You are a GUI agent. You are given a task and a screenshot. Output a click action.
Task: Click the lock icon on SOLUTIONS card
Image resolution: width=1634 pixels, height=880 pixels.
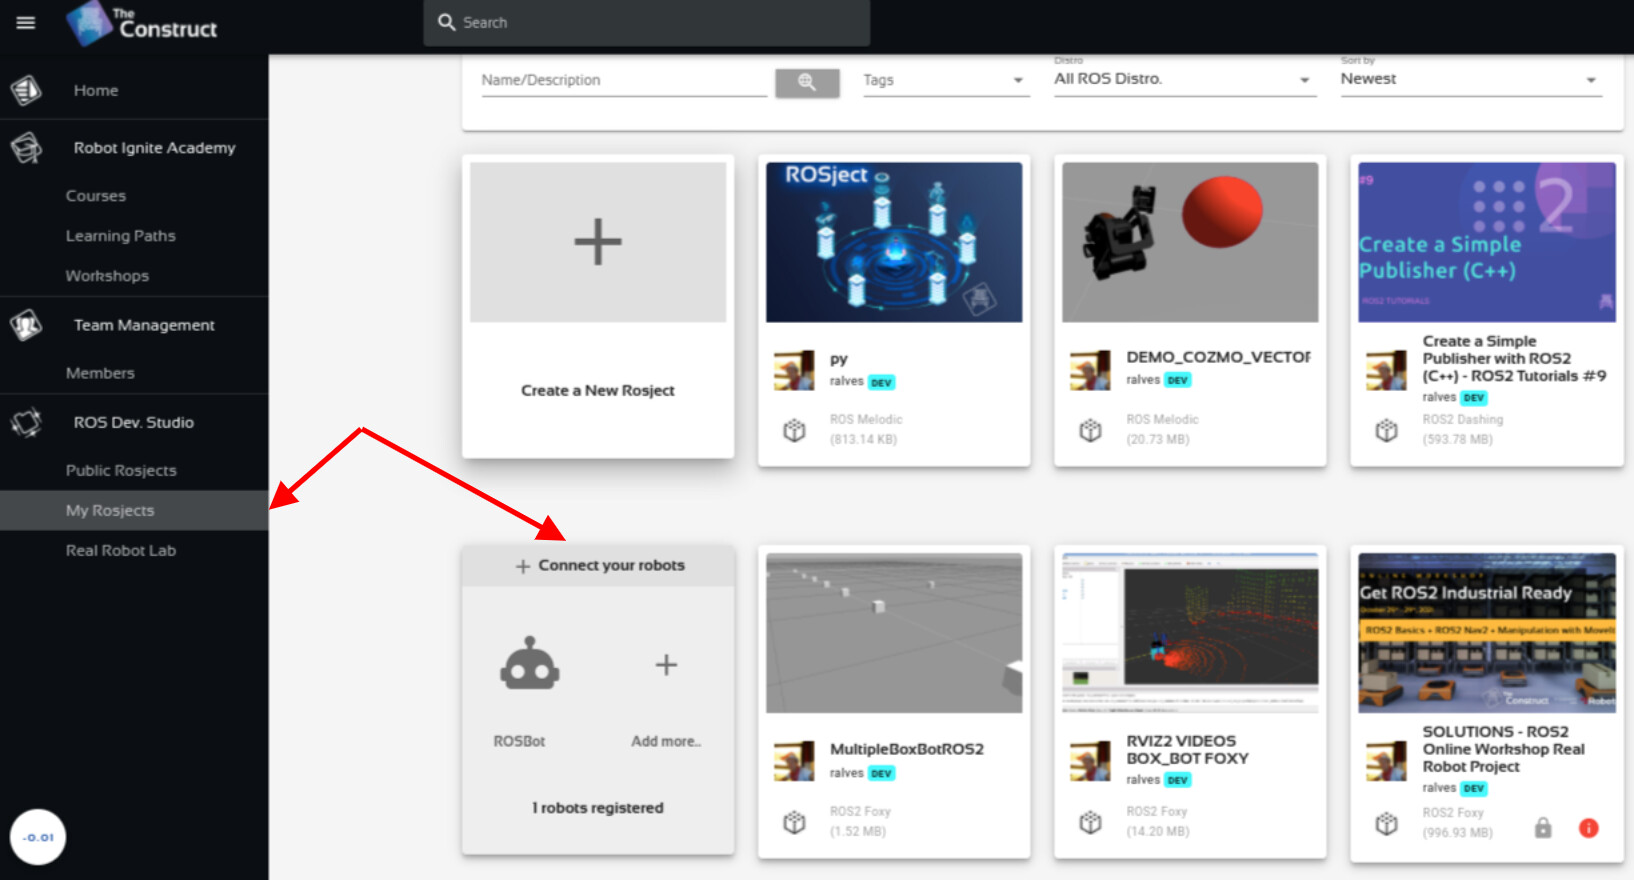(1543, 828)
